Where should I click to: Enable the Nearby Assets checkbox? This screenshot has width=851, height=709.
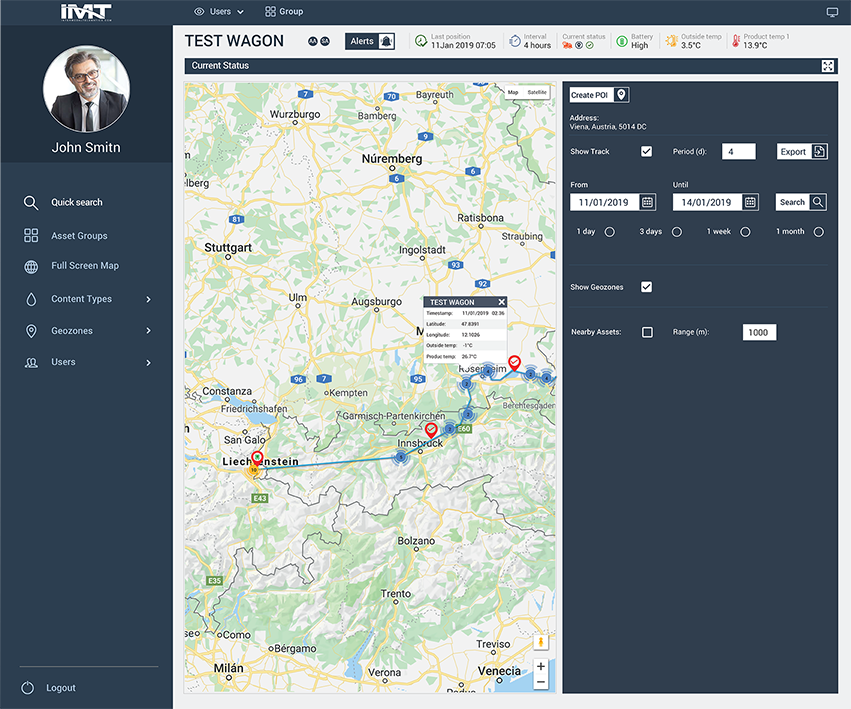coord(647,332)
